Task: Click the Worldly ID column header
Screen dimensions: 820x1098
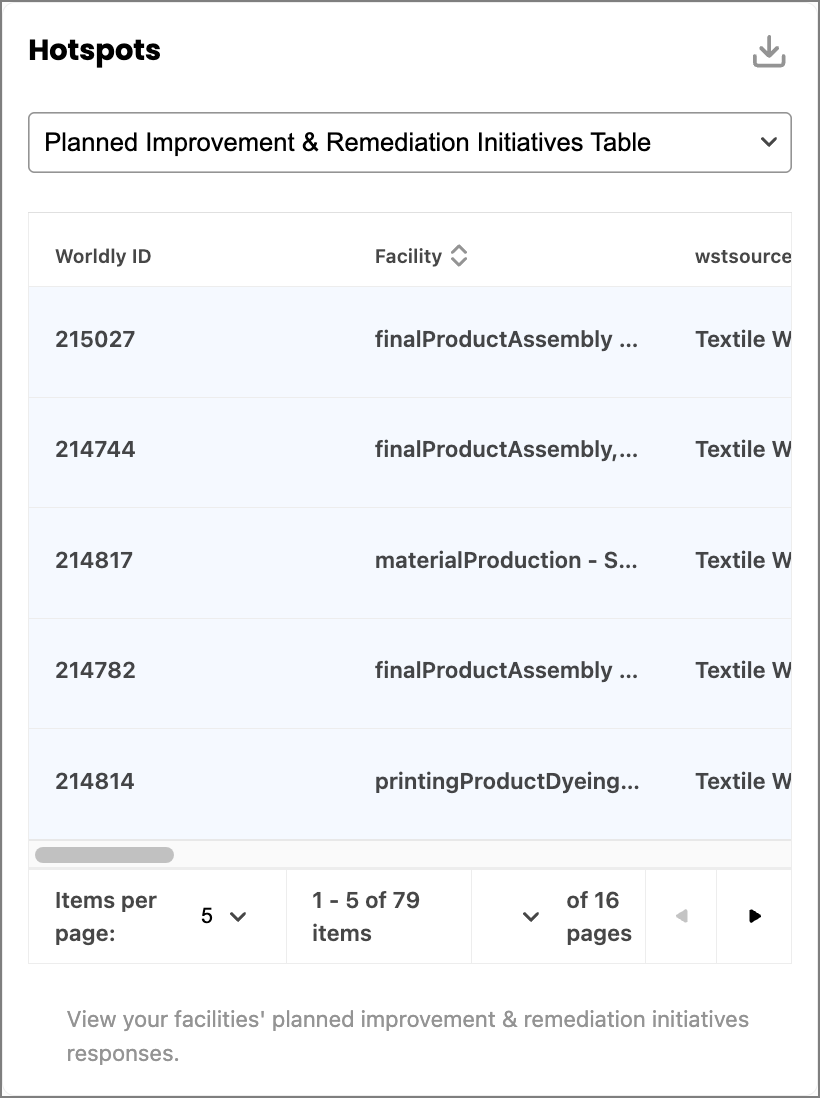Action: click(103, 256)
